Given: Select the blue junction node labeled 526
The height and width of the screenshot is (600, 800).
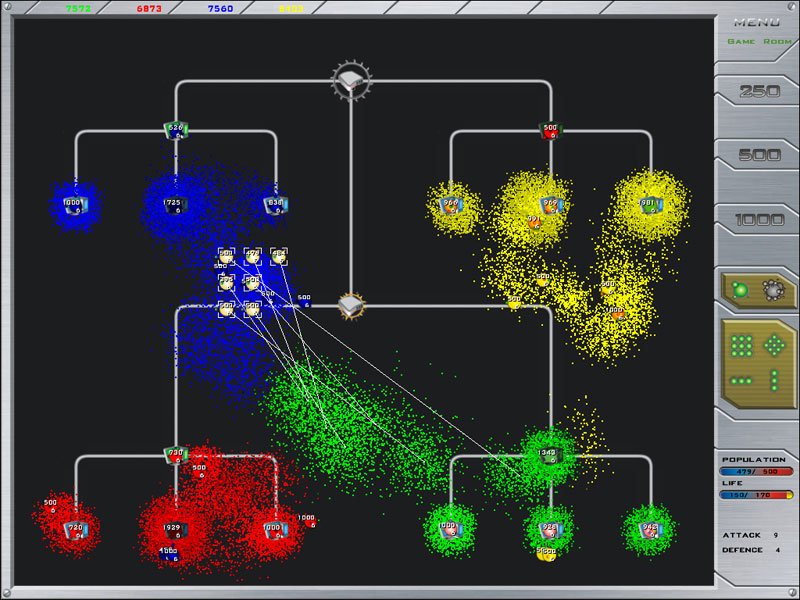Looking at the screenshot, I should coord(176,130).
